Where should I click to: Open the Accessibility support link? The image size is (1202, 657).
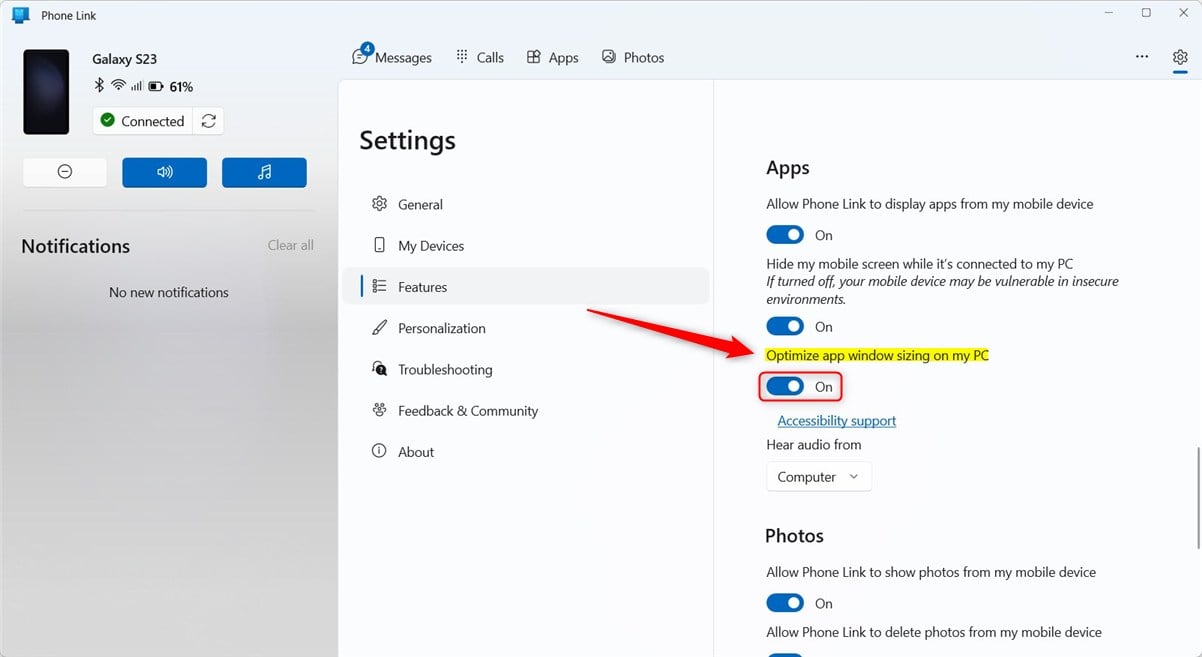[x=836, y=421]
